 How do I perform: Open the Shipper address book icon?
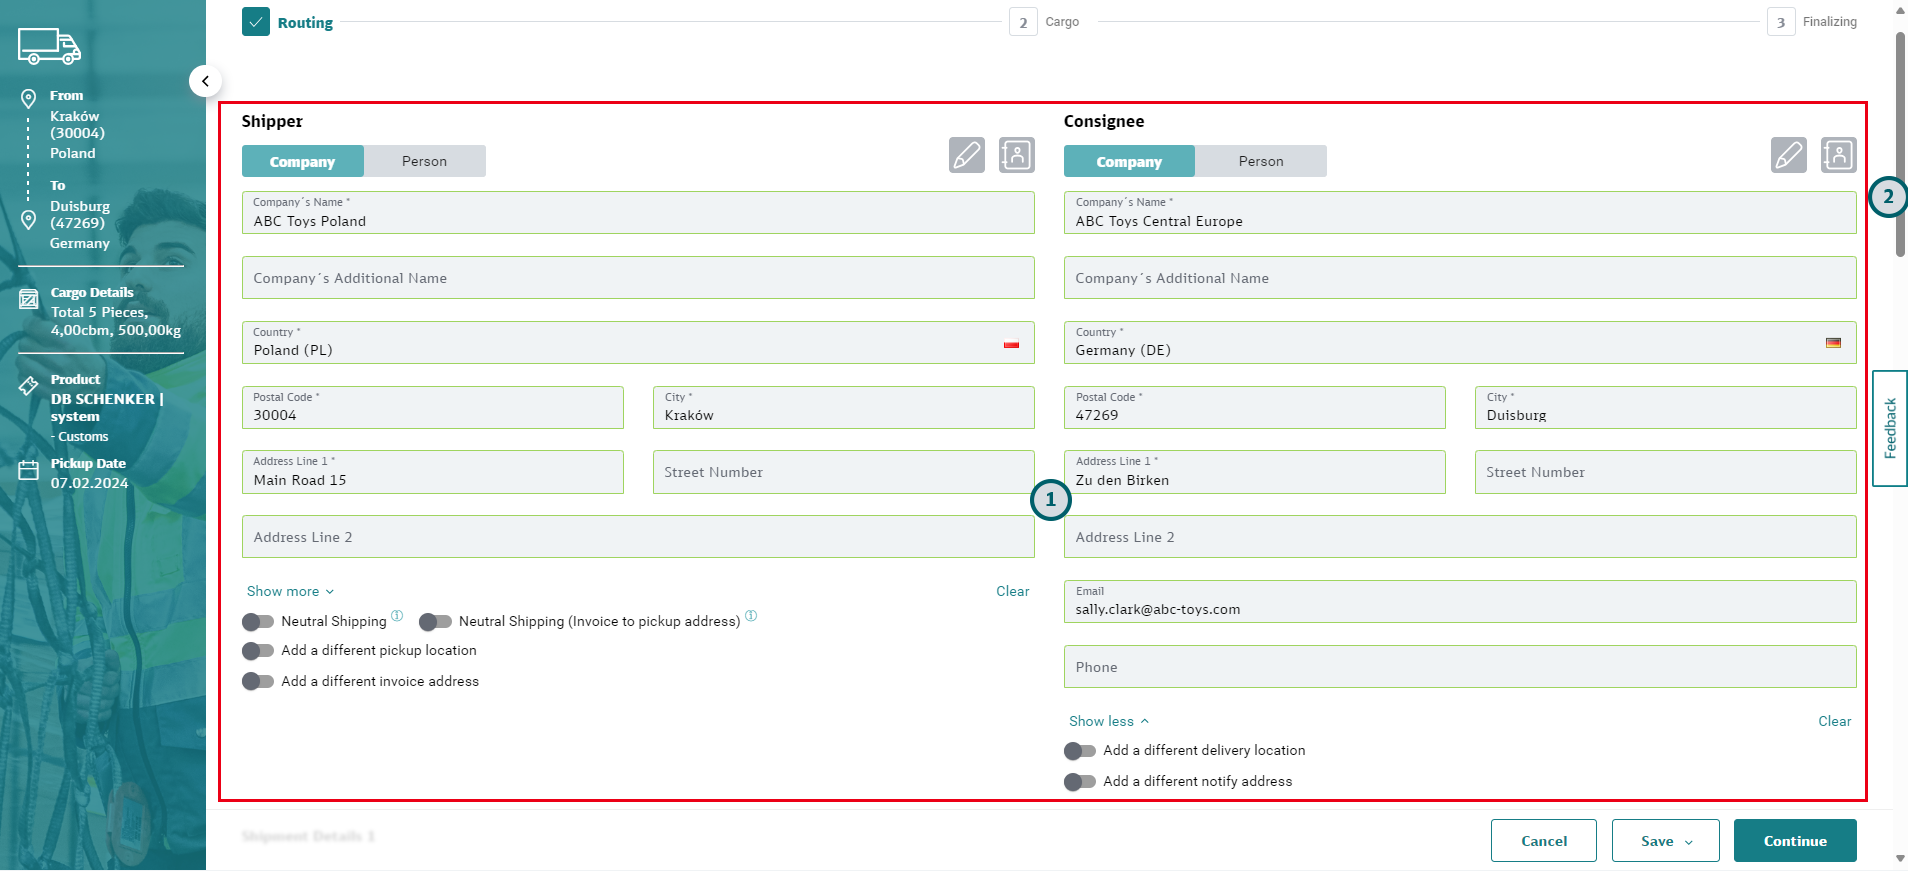point(1016,156)
